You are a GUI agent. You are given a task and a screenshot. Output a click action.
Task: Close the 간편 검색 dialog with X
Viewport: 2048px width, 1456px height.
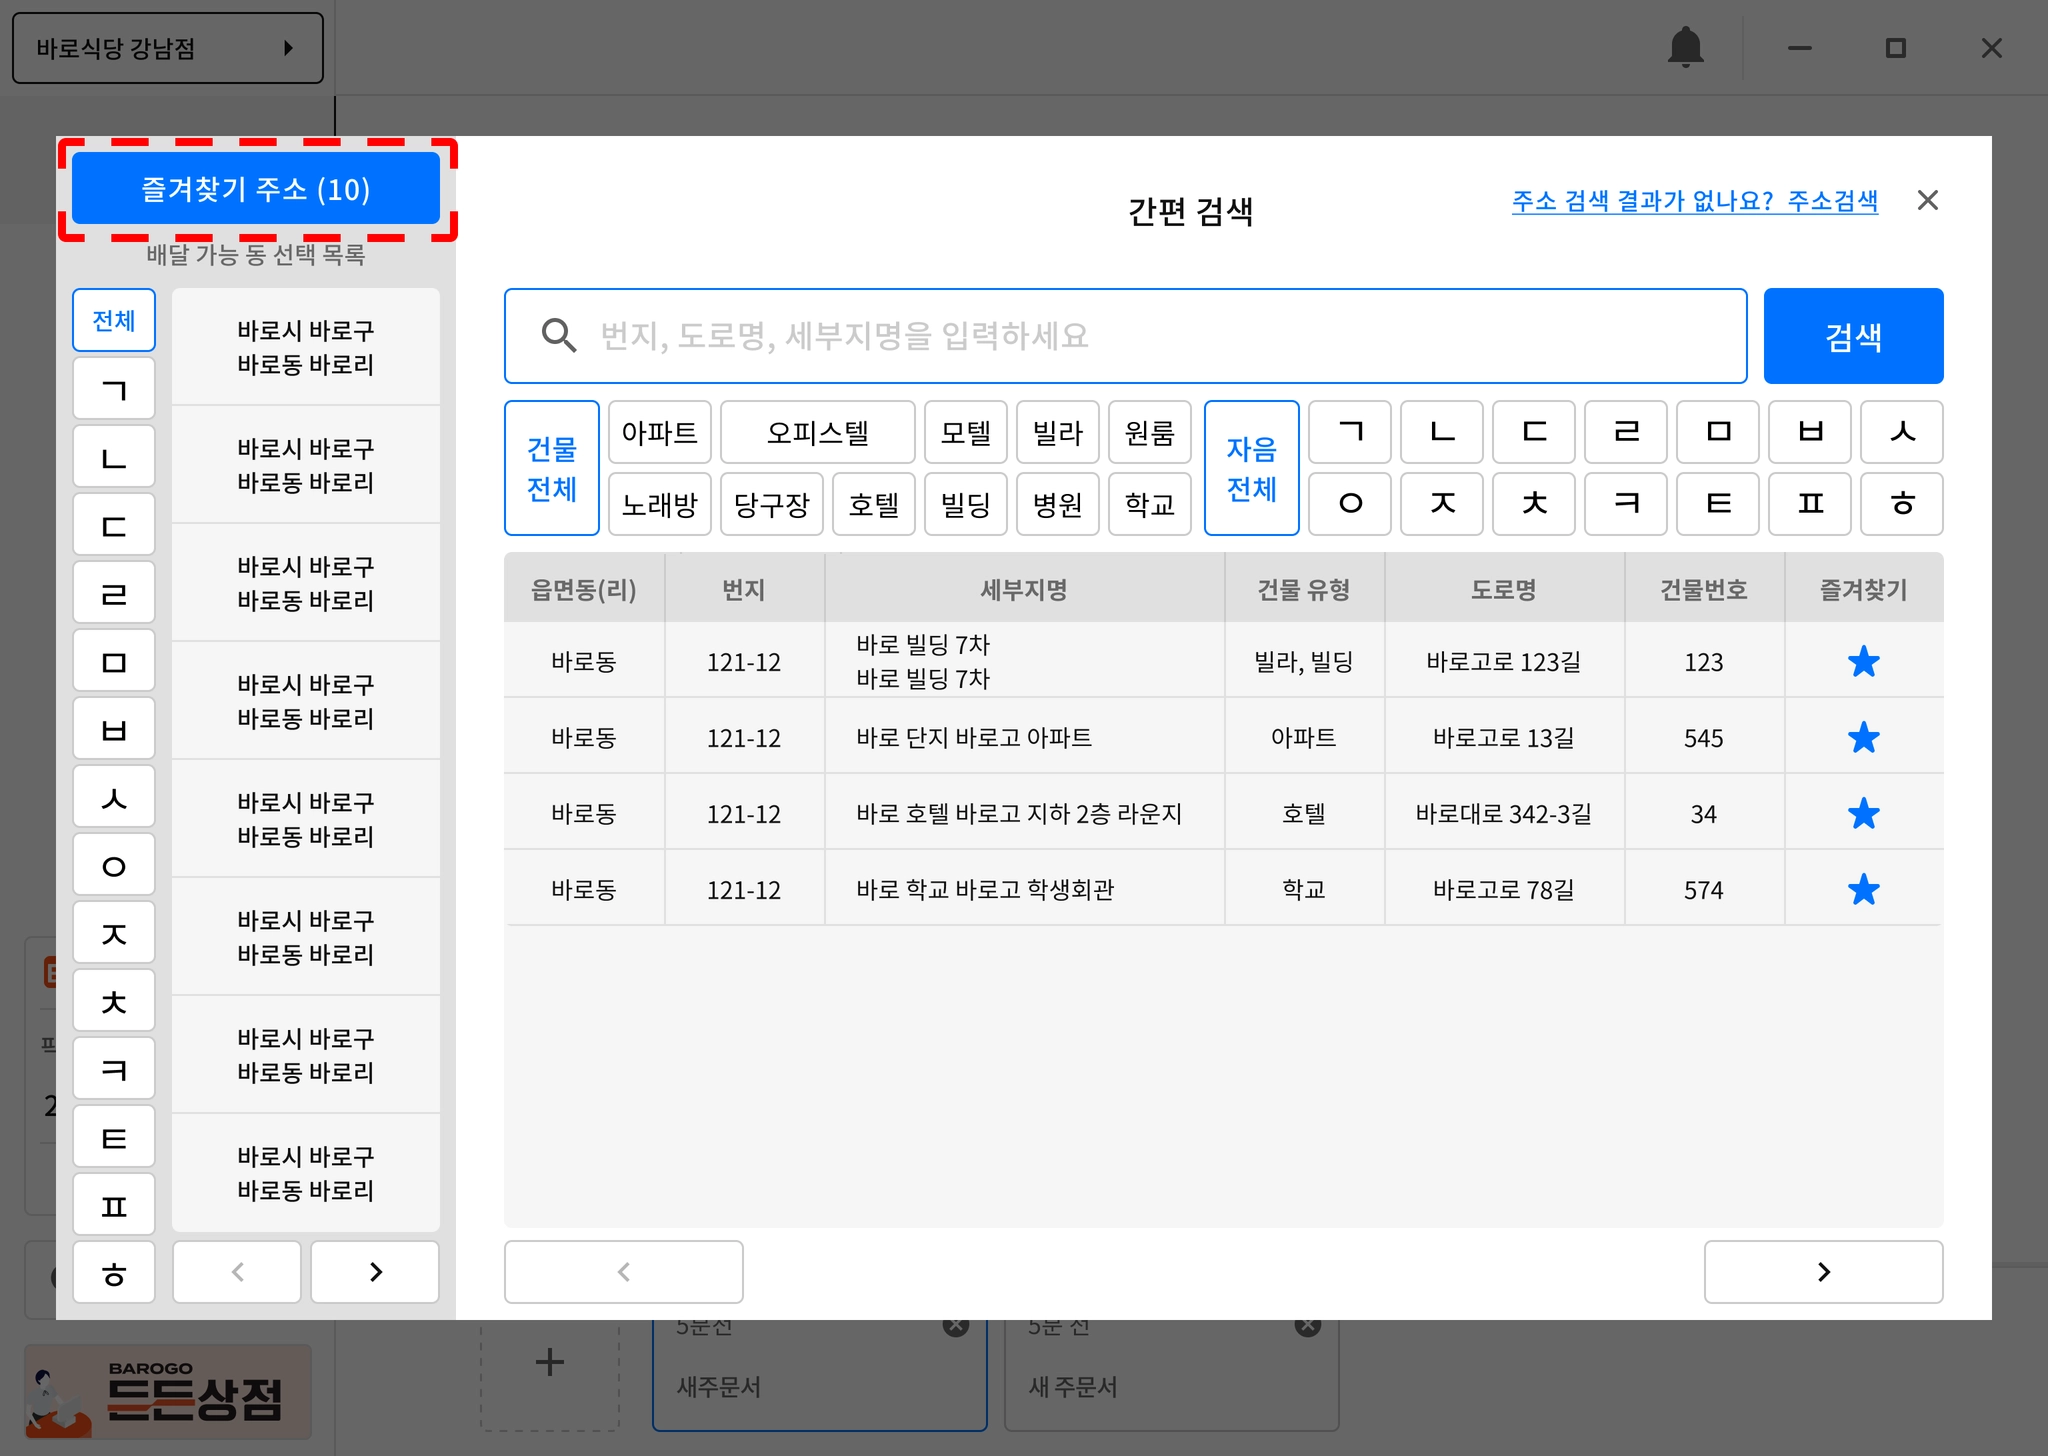[x=1927, y=201]
